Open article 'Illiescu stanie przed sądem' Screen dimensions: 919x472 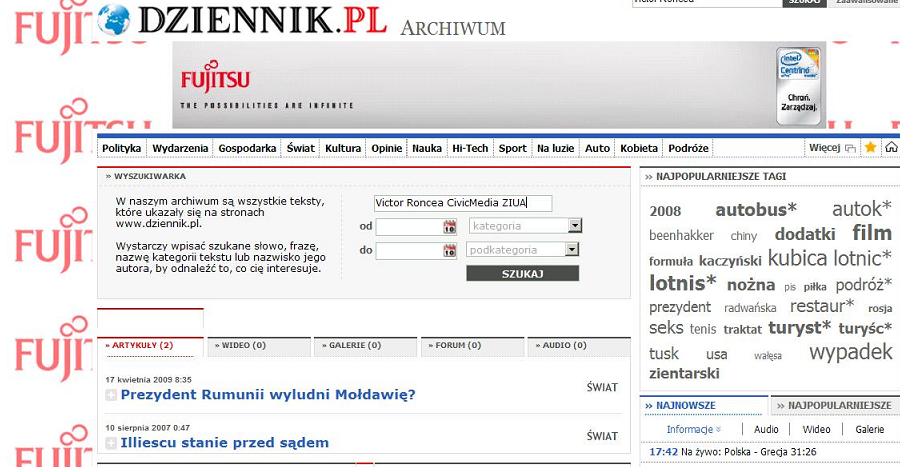(x=224, y=443)
